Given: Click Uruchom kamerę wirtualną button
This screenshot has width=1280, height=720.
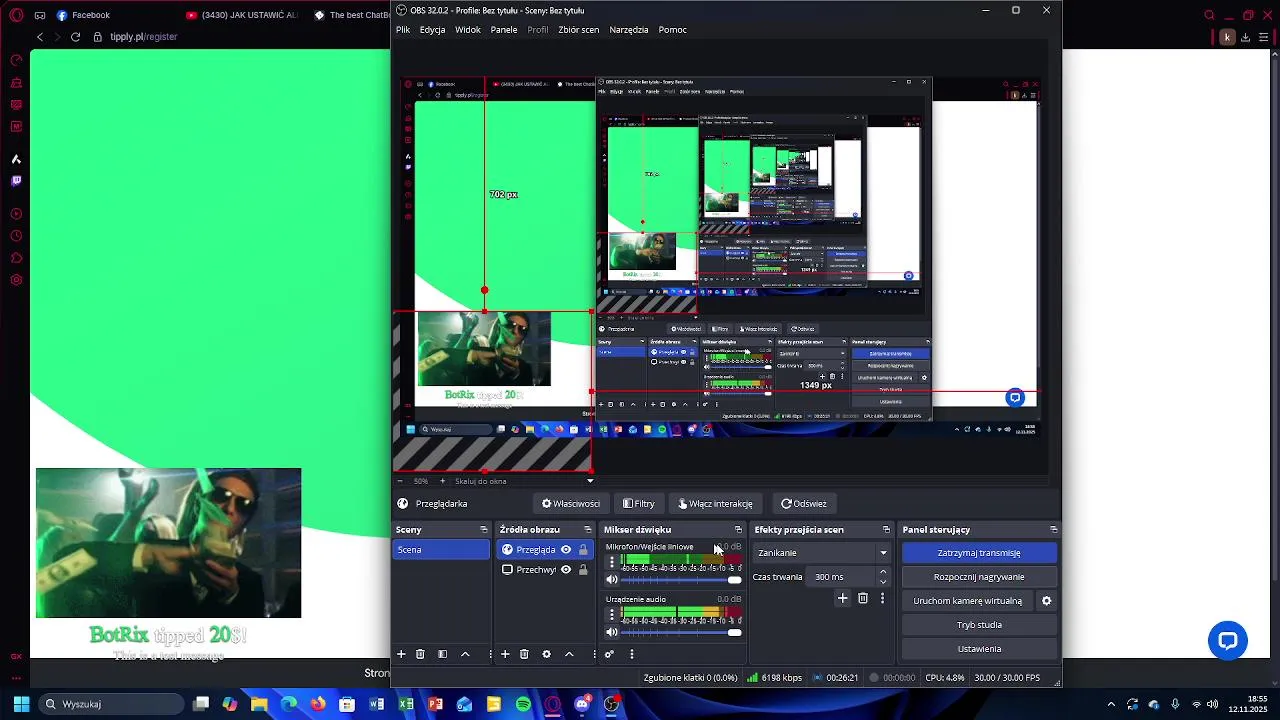Looking at the screenshot, I should (968, 601).
